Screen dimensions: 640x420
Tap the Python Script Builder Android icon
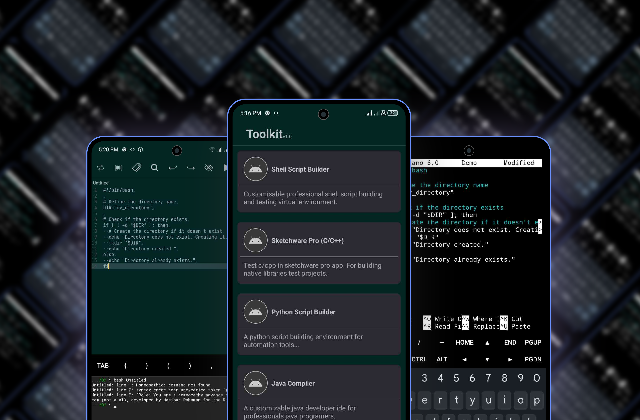(x=256, y=311)
